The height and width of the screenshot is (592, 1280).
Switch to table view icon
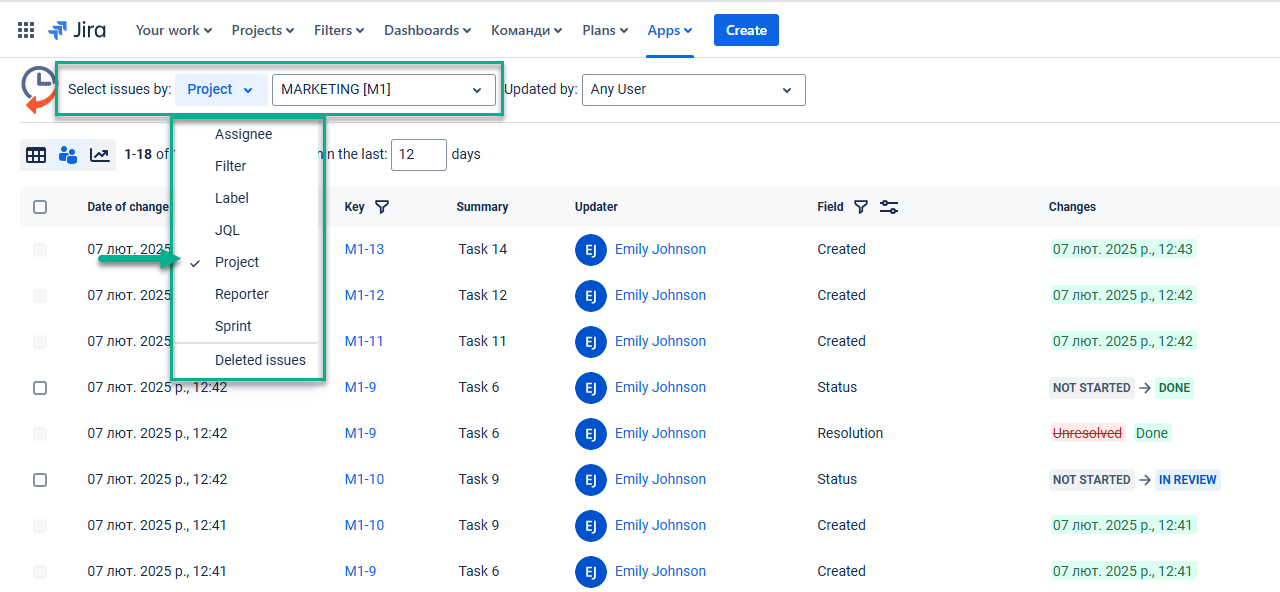point(36,155)
